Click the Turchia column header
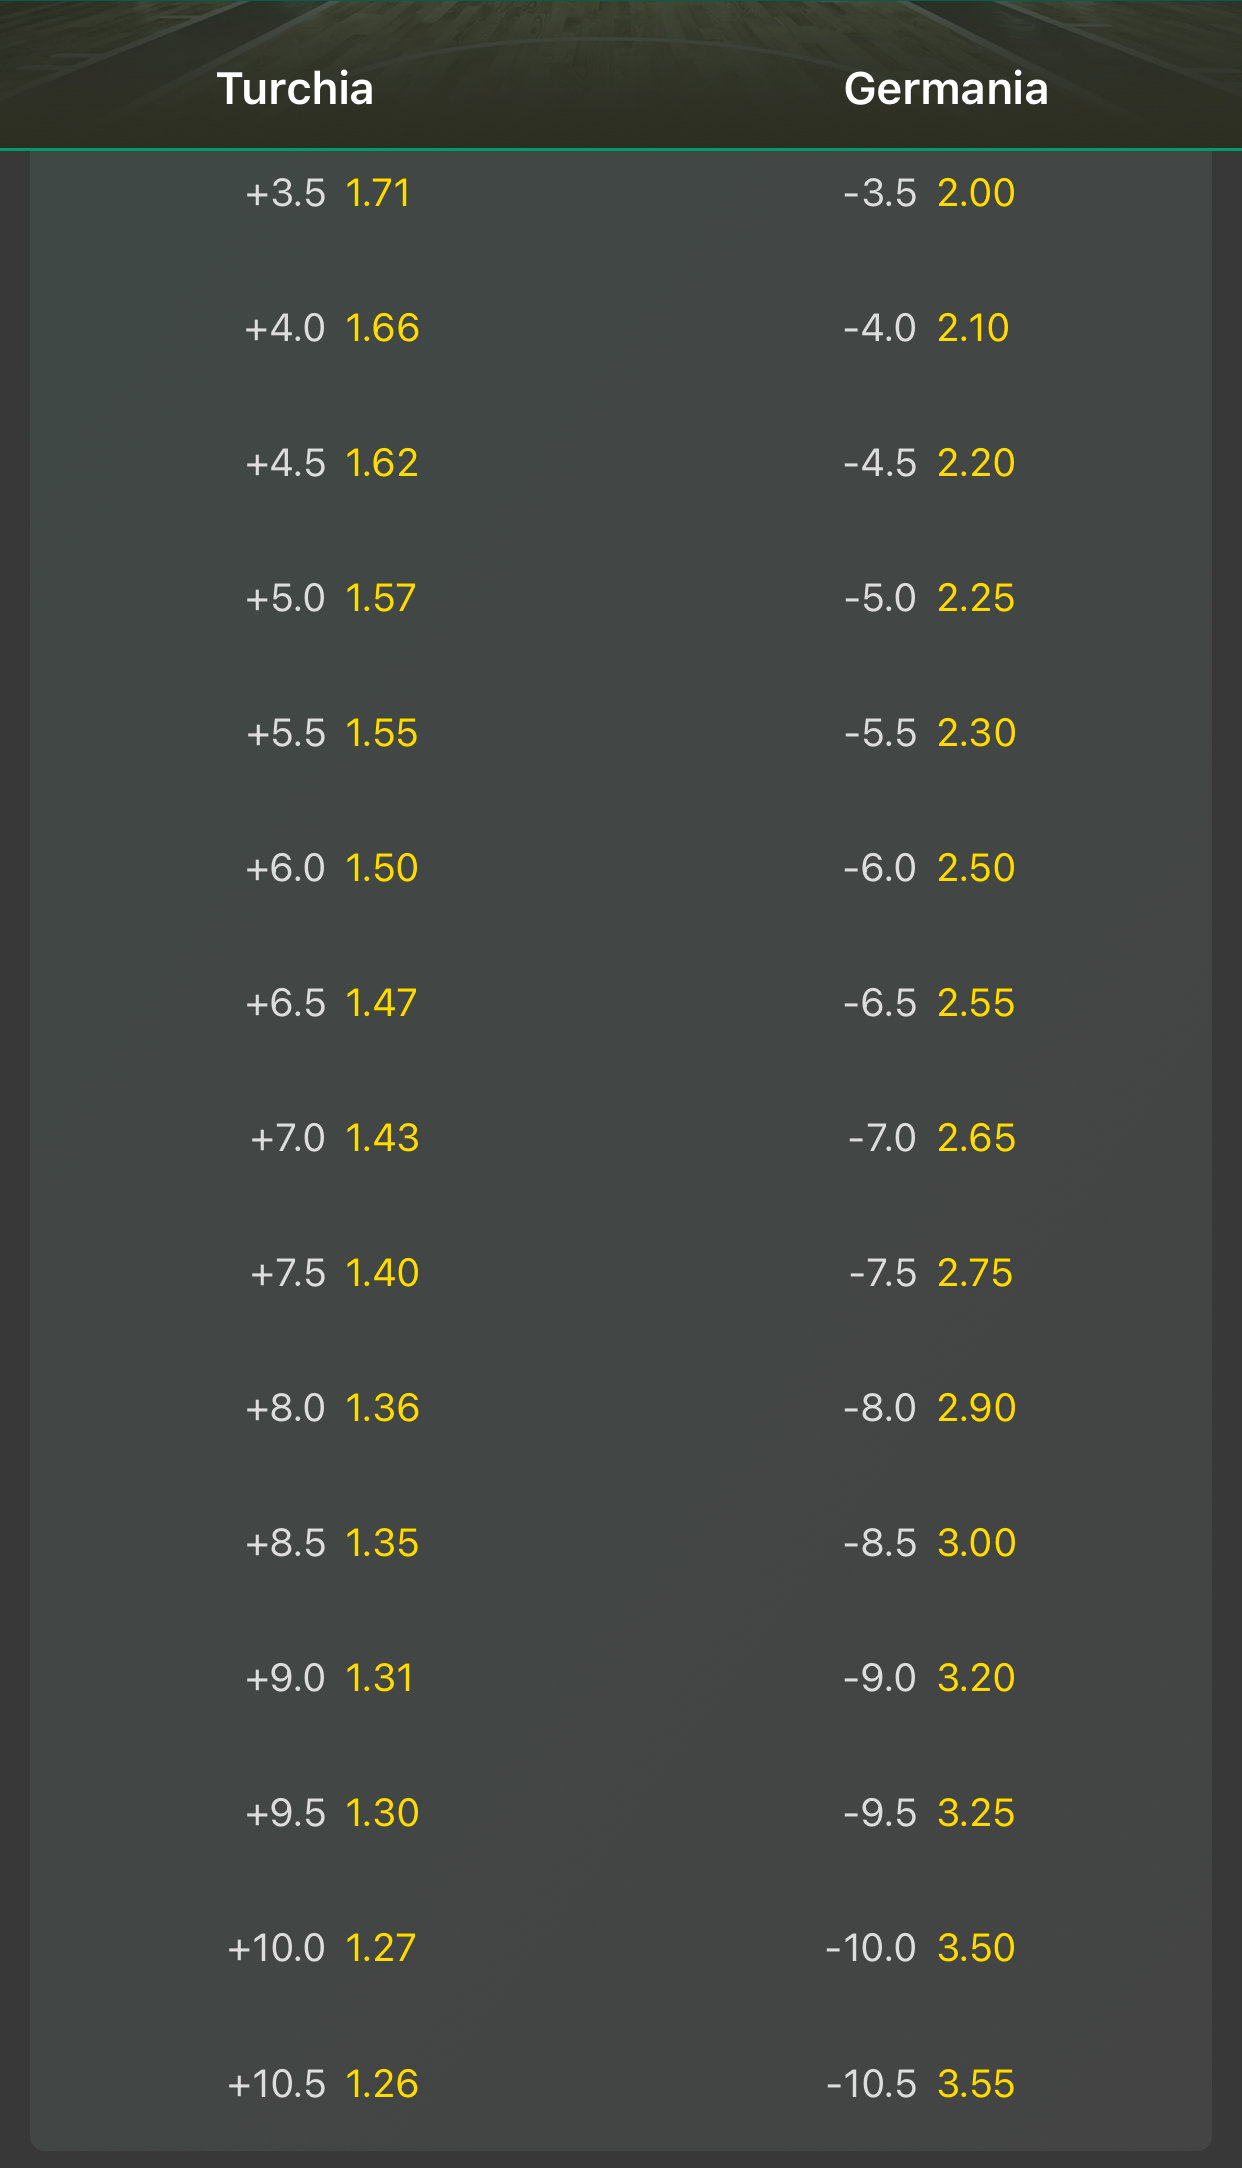Viewport: 1242px width, 2168px height. click(x=295, y=89)
